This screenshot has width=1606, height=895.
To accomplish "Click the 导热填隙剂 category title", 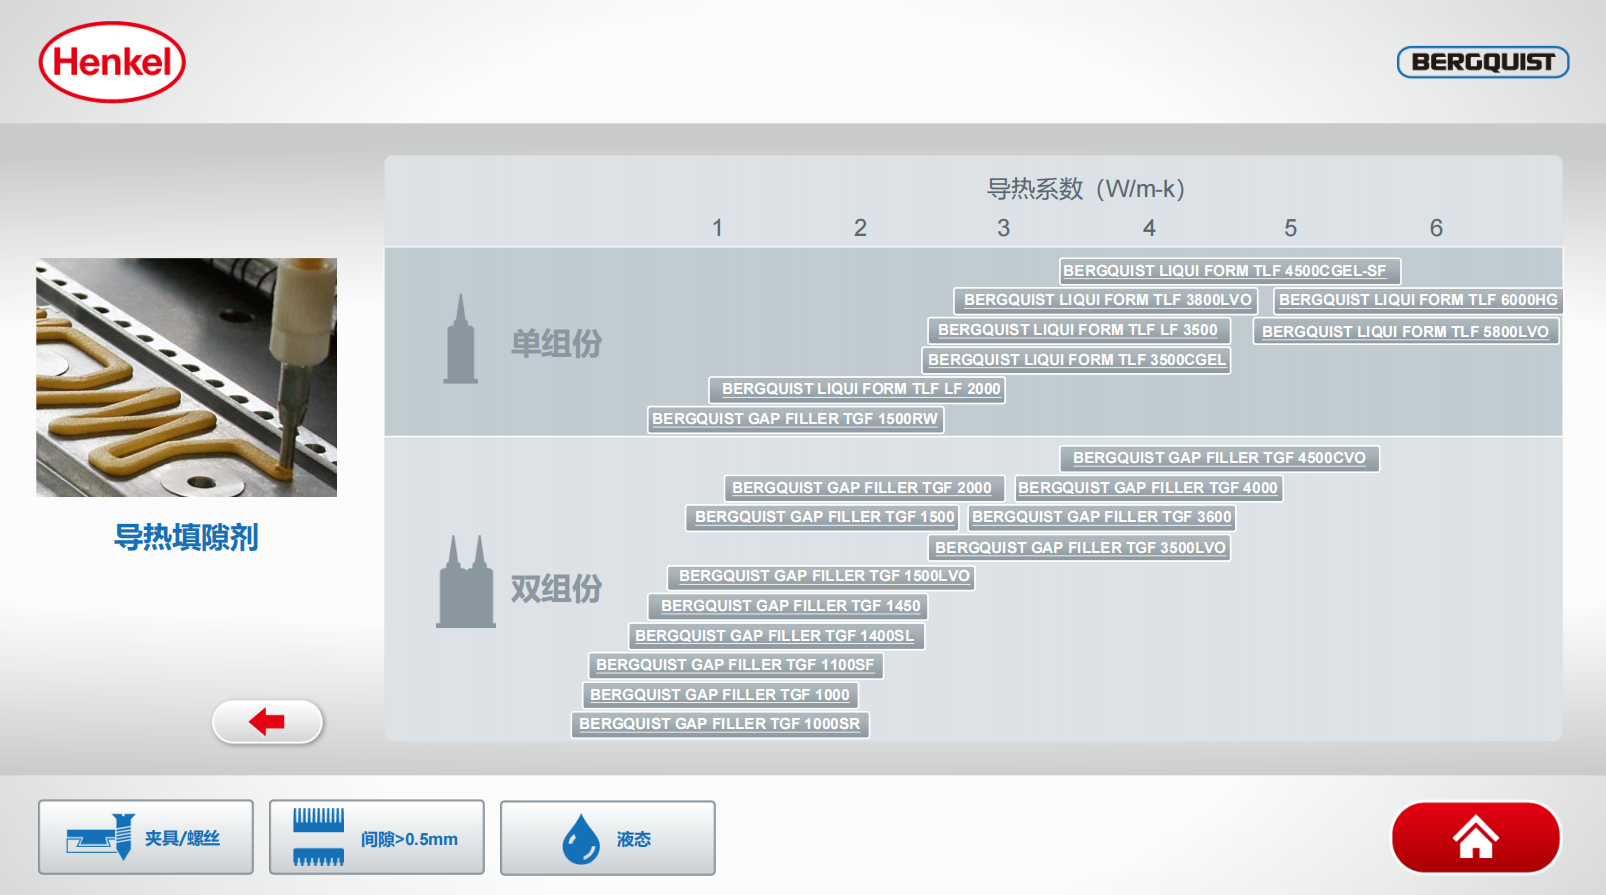I will pos(186,537).
